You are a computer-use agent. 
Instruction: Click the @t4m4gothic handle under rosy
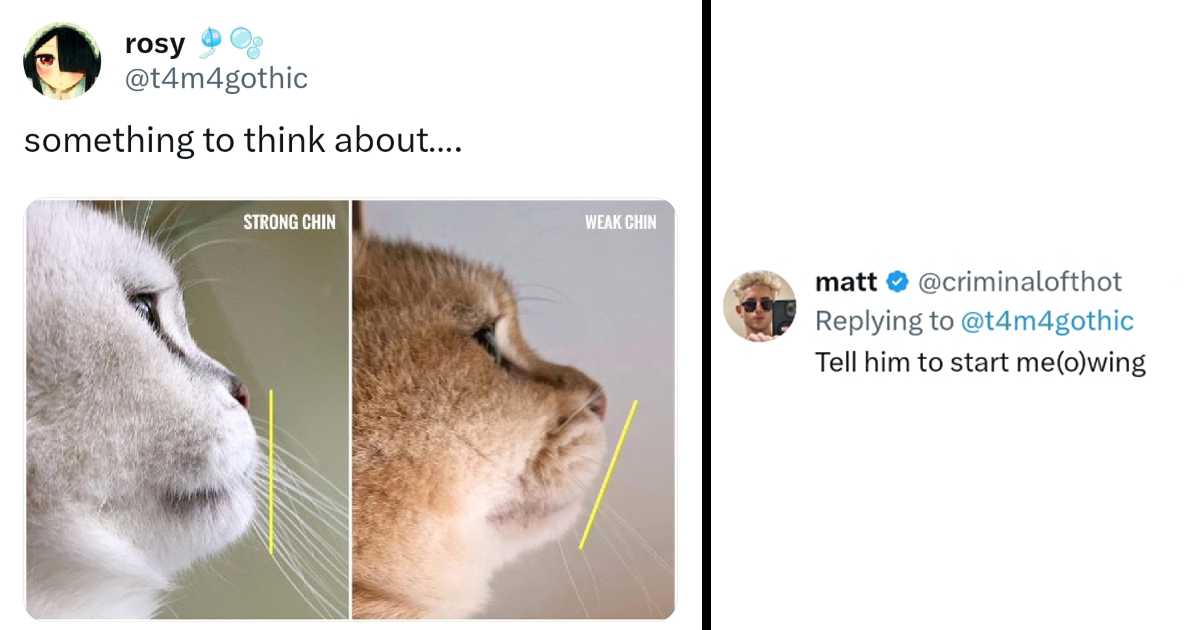click(x=215, y=79)
